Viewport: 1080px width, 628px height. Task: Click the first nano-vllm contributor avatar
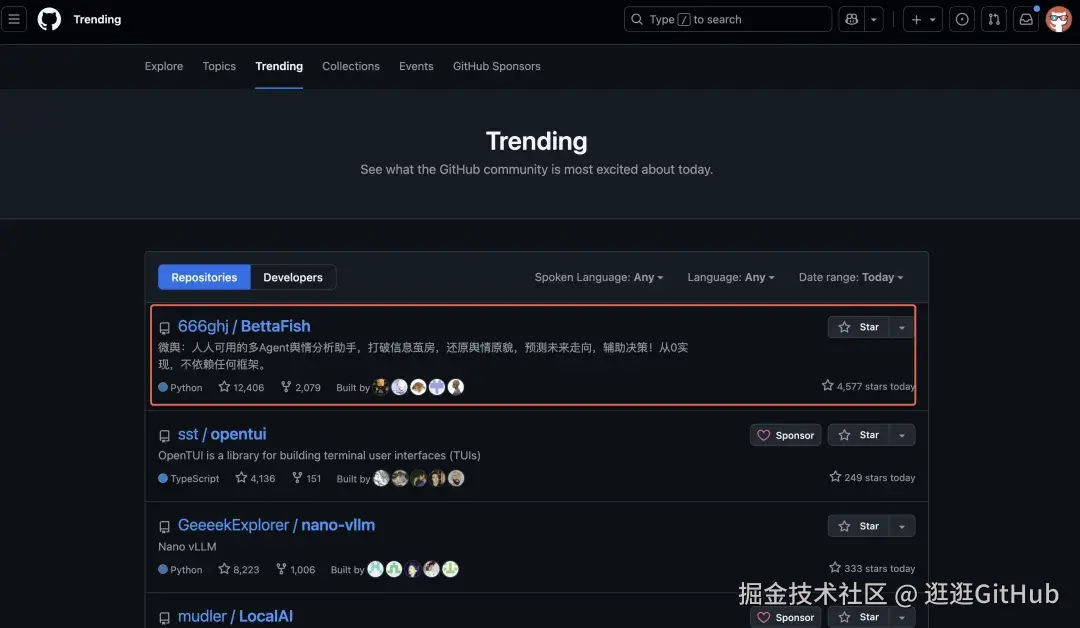click(375, 569)
